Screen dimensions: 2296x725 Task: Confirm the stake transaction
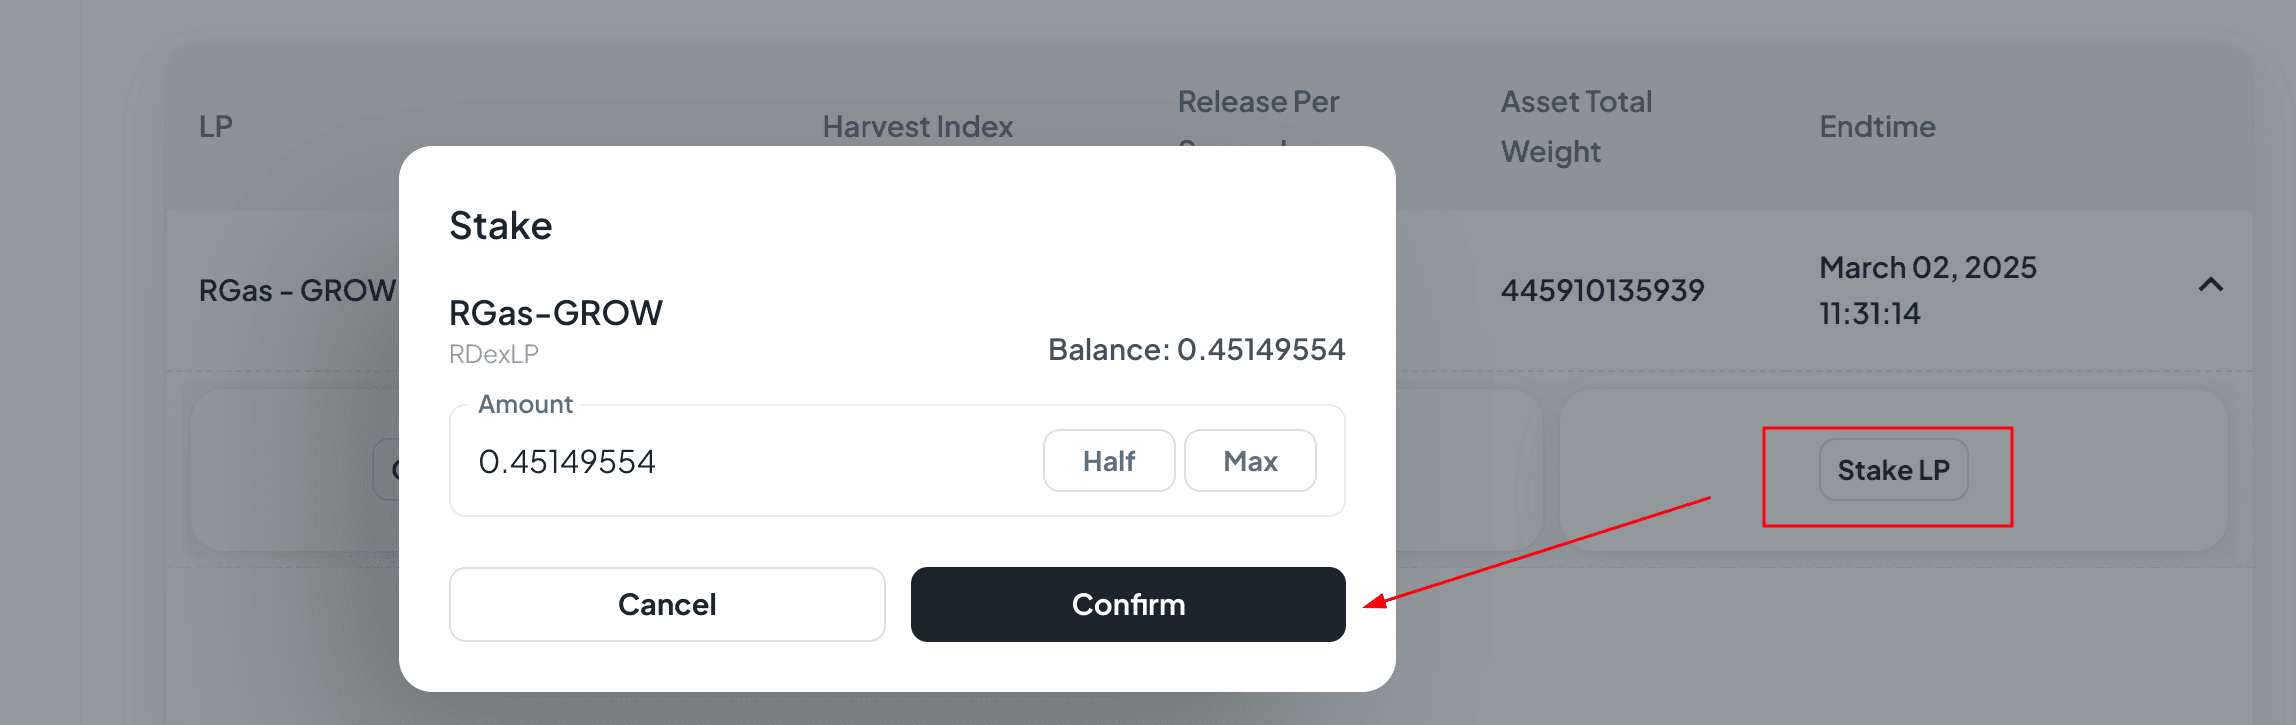1128,604
